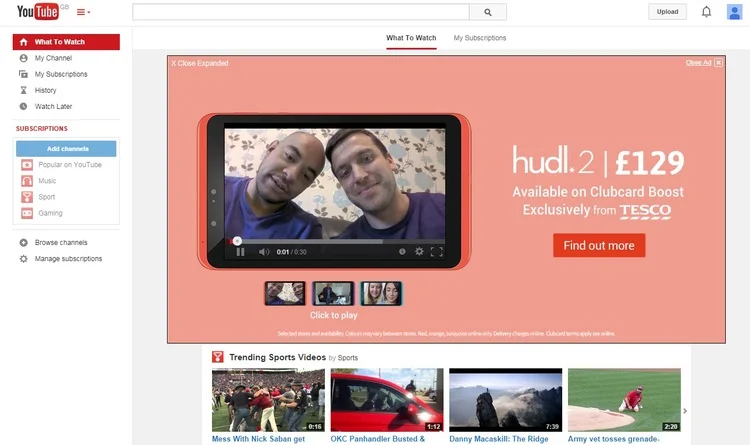
Task: Click the Tesco logo in ad
Action: pyautogui.click(x=645, y=211)
